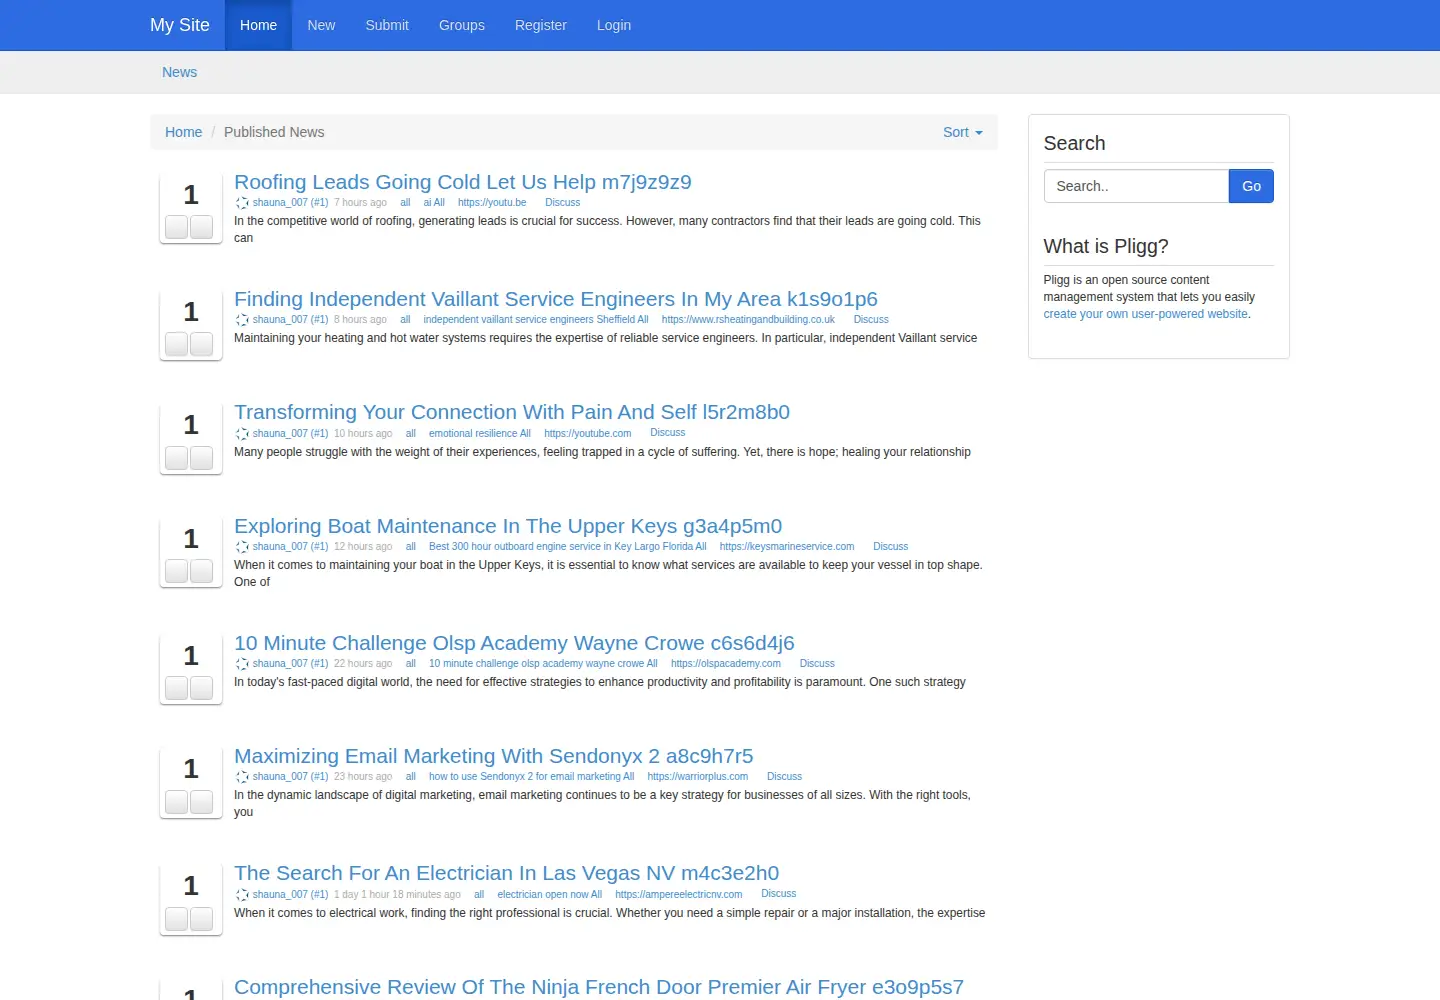
Task: Open https://keysmarineservice.com source link
Action: click(x=787, y=547)
